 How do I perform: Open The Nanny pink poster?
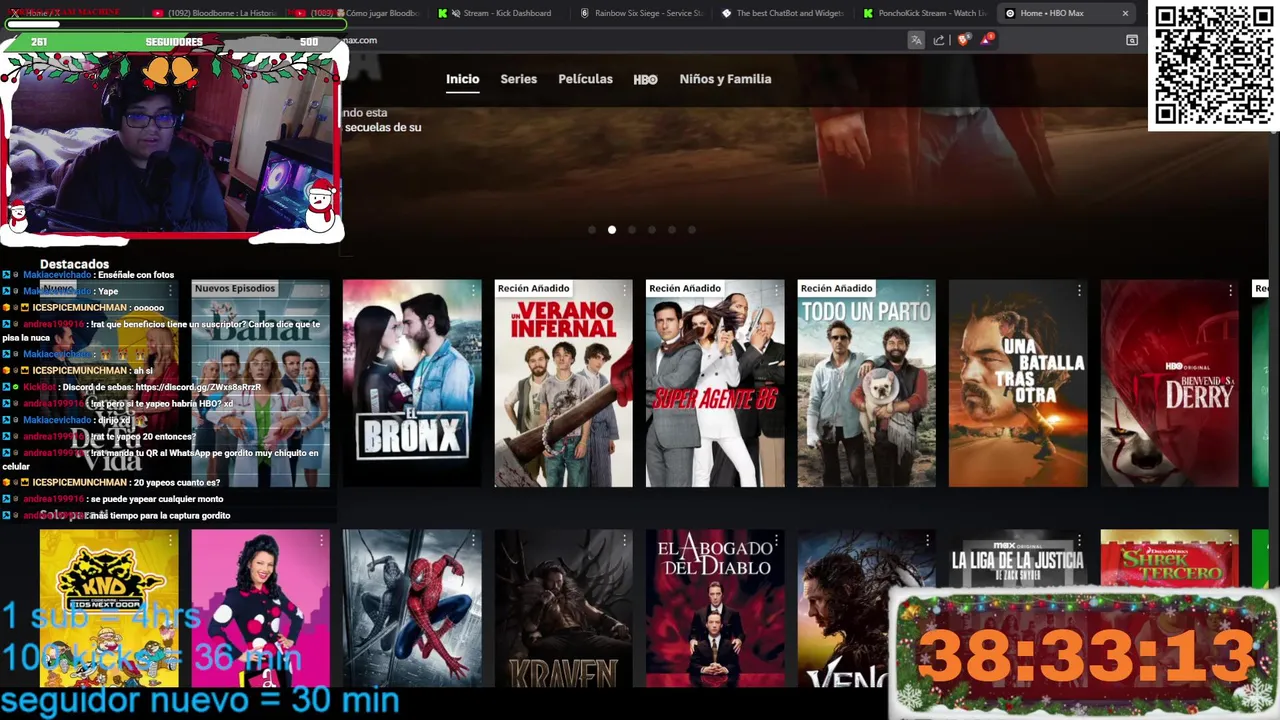coord(260,608)
